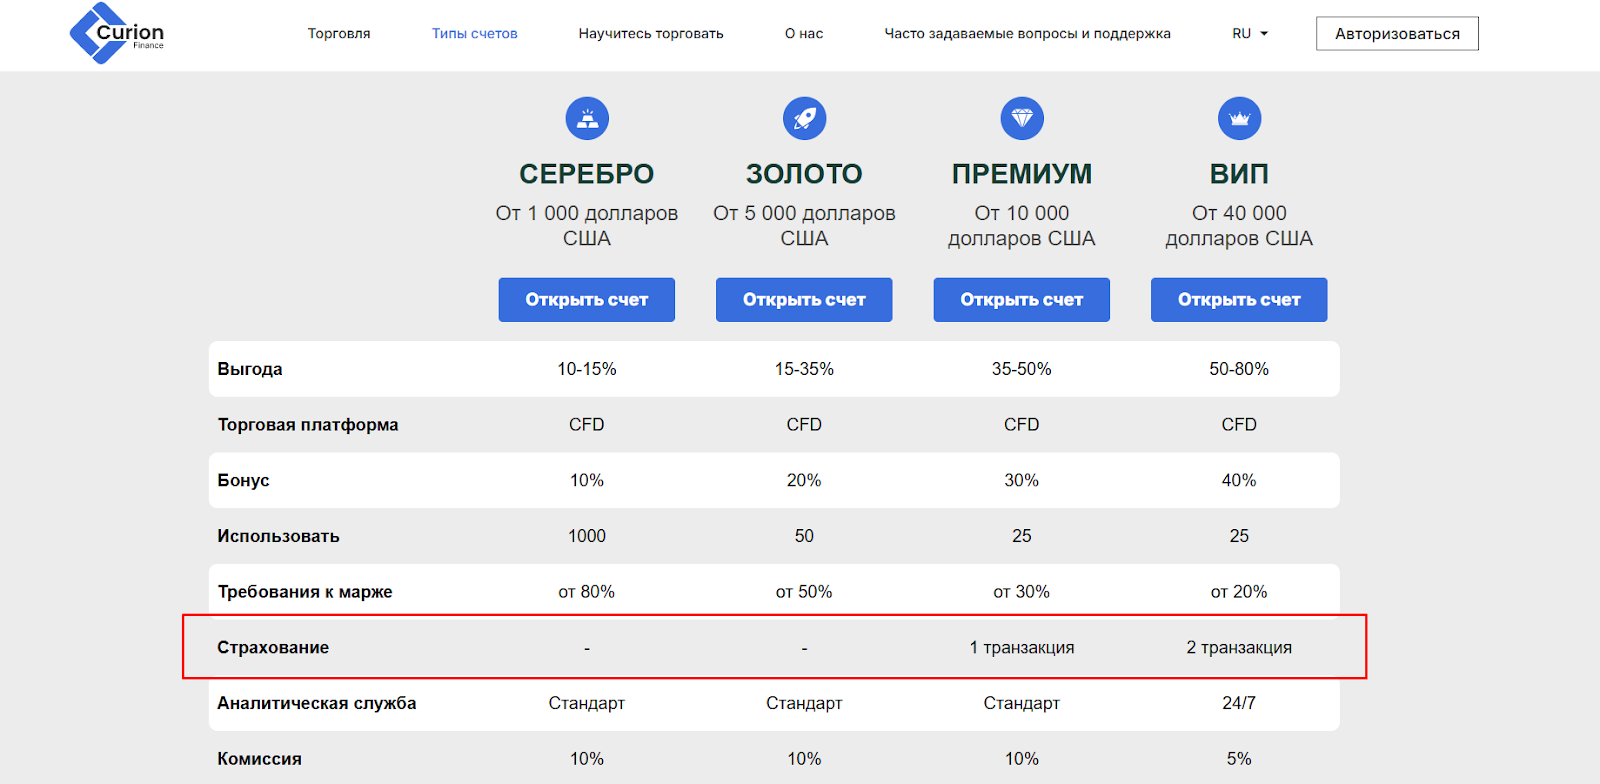
Task: Click the ВИП heading
Action: [1239, 174]
